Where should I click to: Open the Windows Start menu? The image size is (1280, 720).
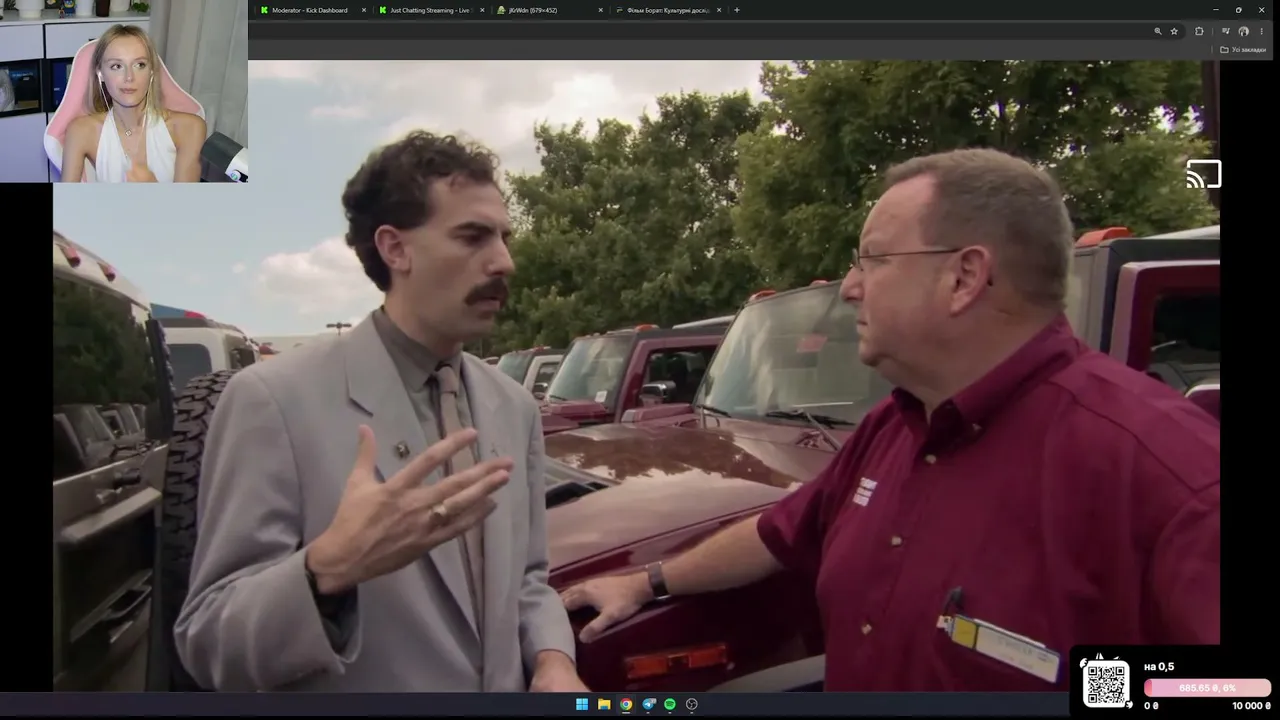tap(582, 704)
